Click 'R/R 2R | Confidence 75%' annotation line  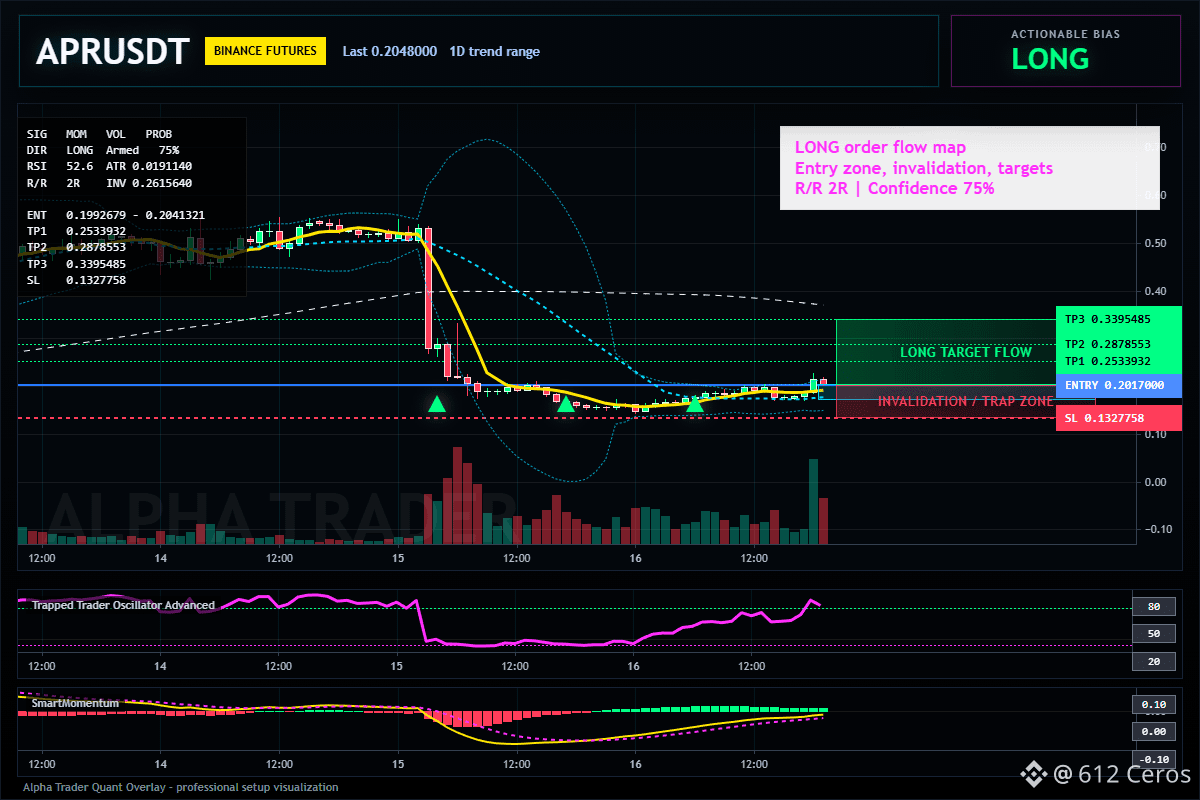click(x=894, y=188)
